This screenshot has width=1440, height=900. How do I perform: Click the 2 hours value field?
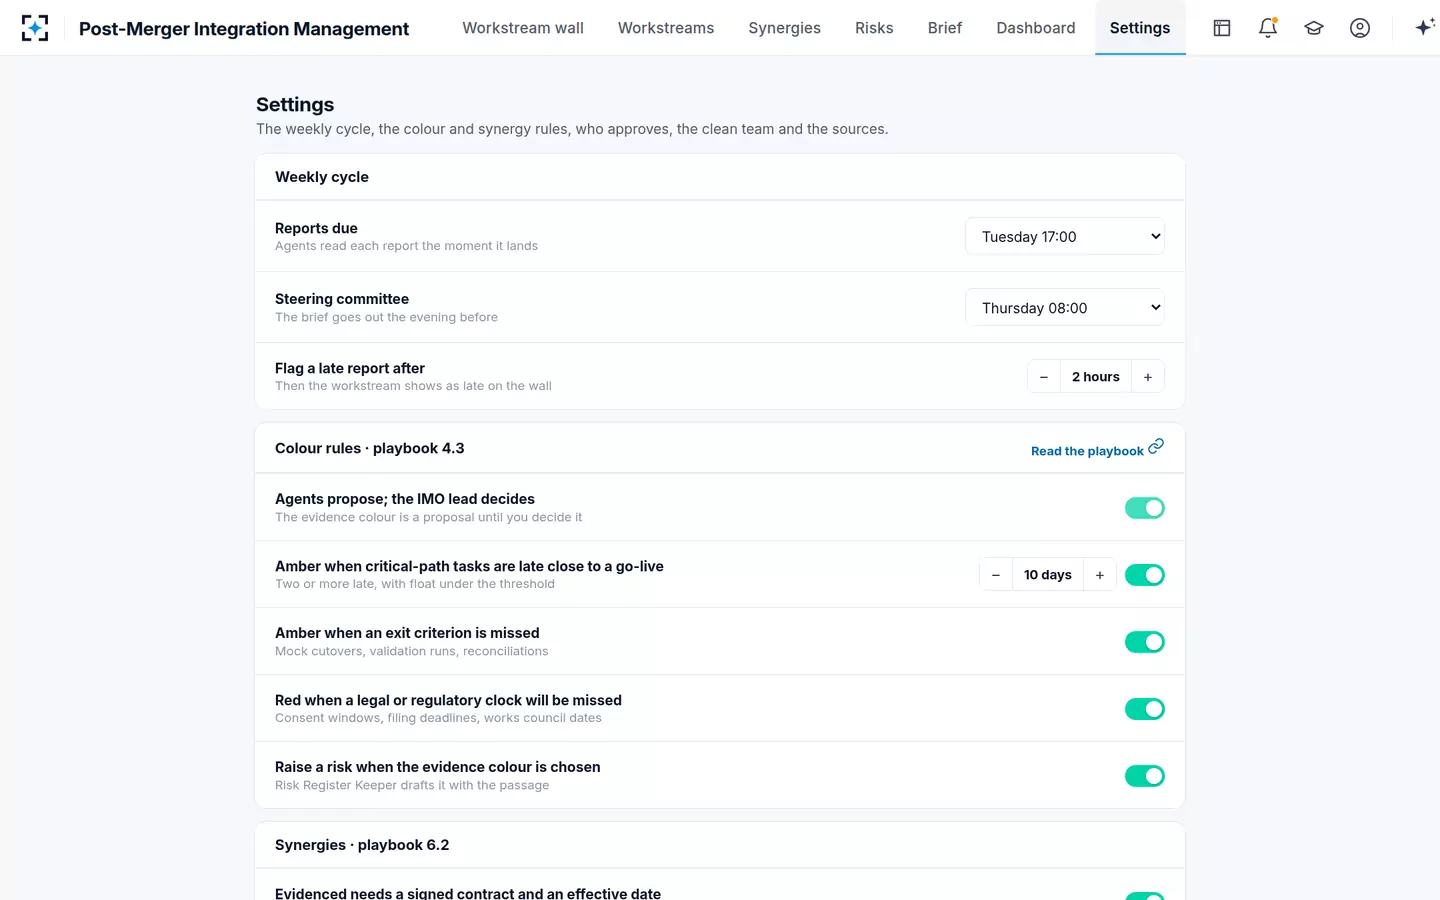coord(1096,377)
